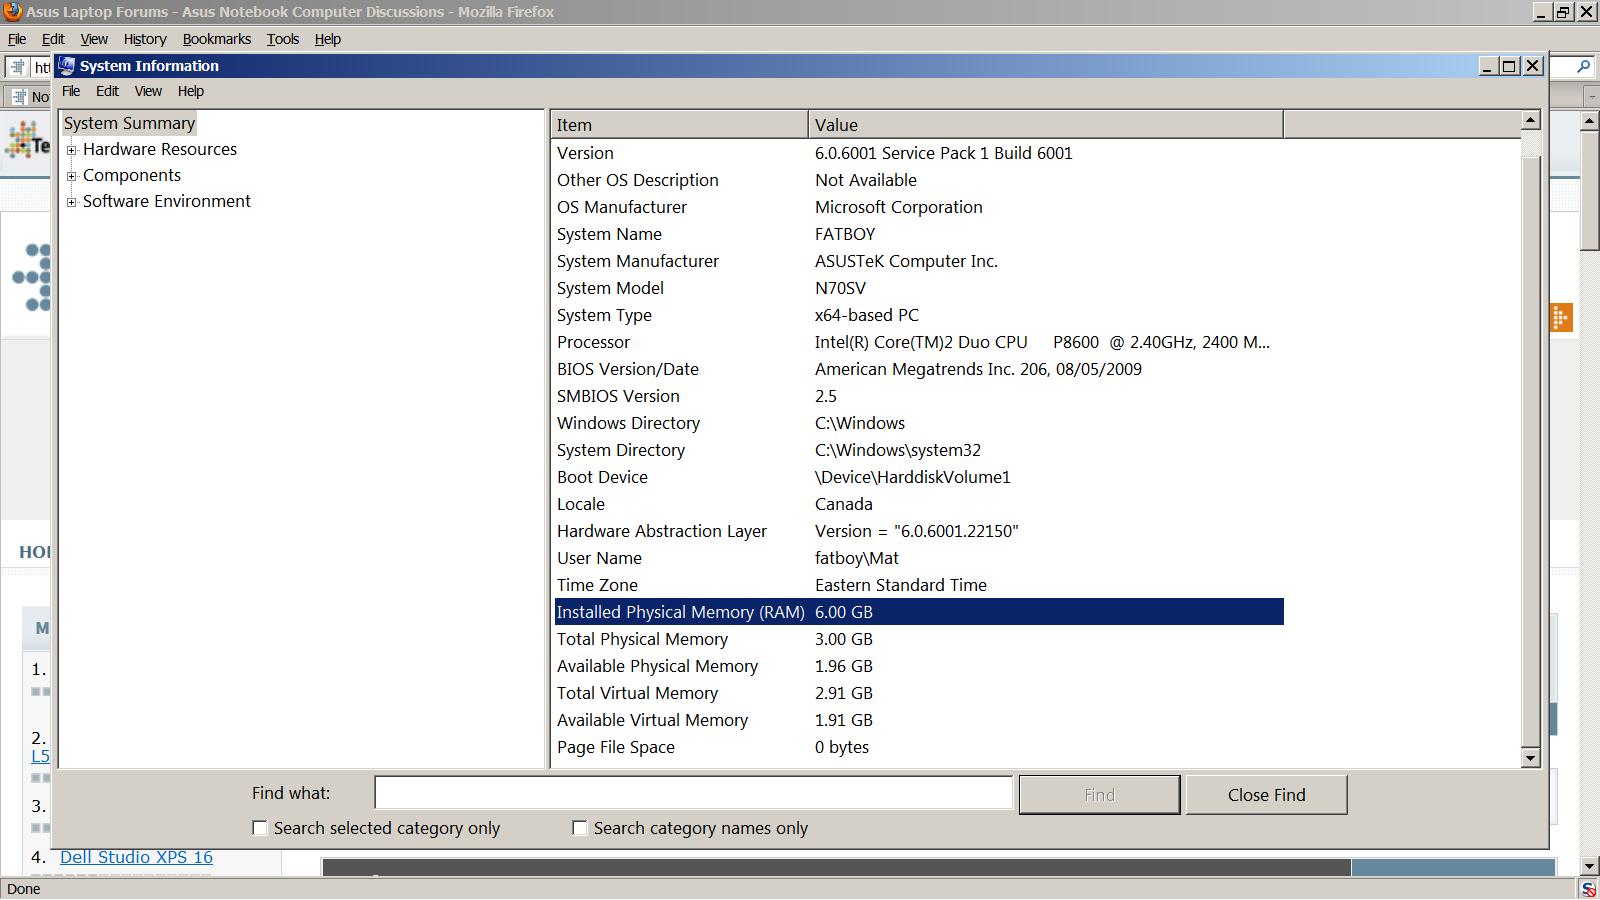Select the Hardware Abstraction Layer row

[x=919, y=531]
